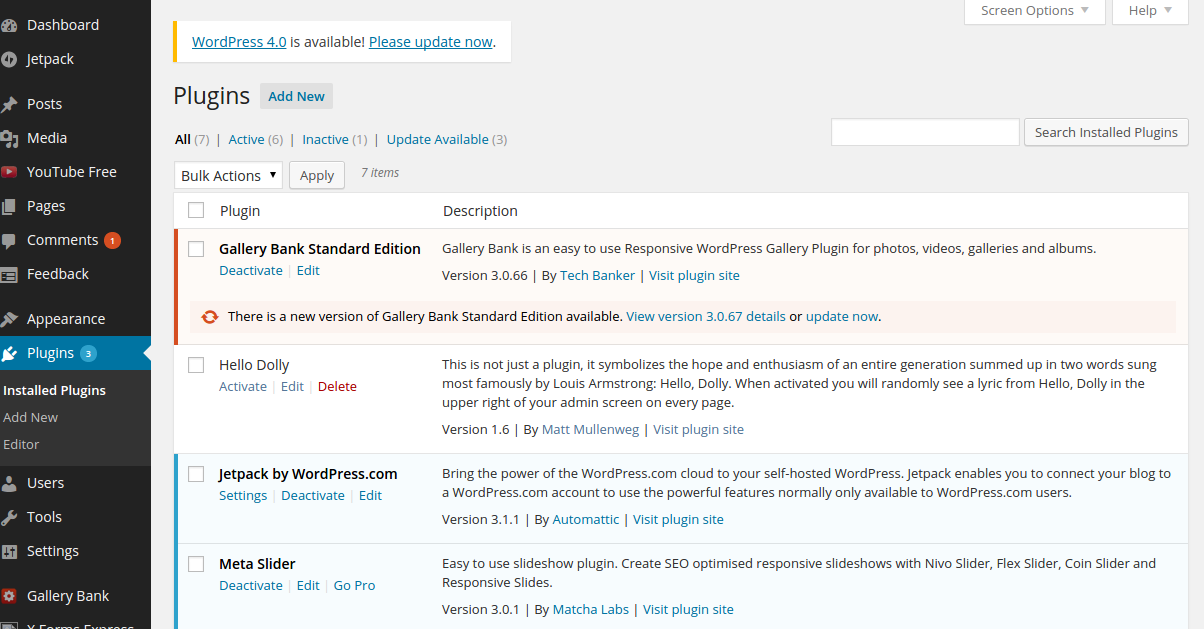Open the Matcha Labs author link
Screen dimensions: 1204x629
(x=590, y=609)
